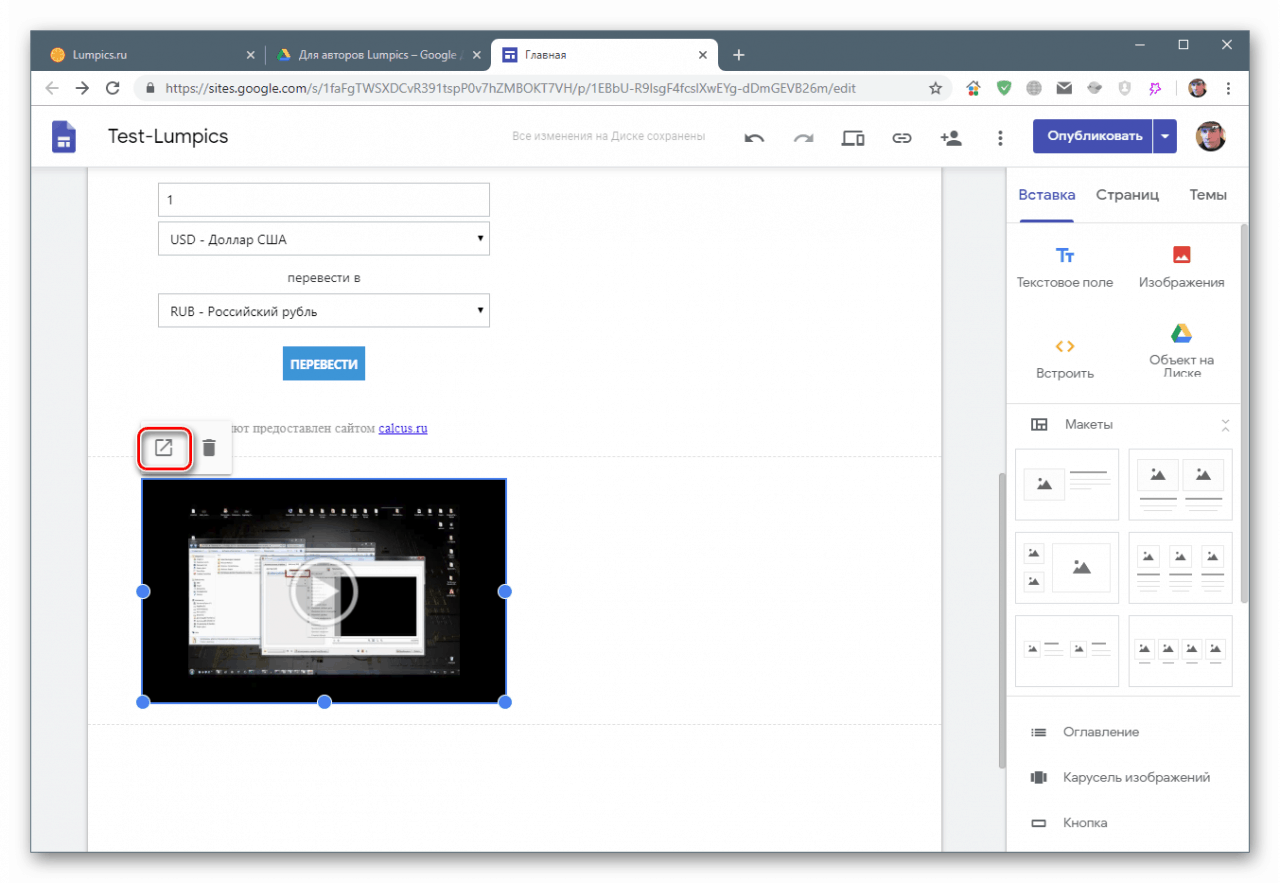Click the Test-Lumpics site title
1280x883 pixels.
click(168, 136)
